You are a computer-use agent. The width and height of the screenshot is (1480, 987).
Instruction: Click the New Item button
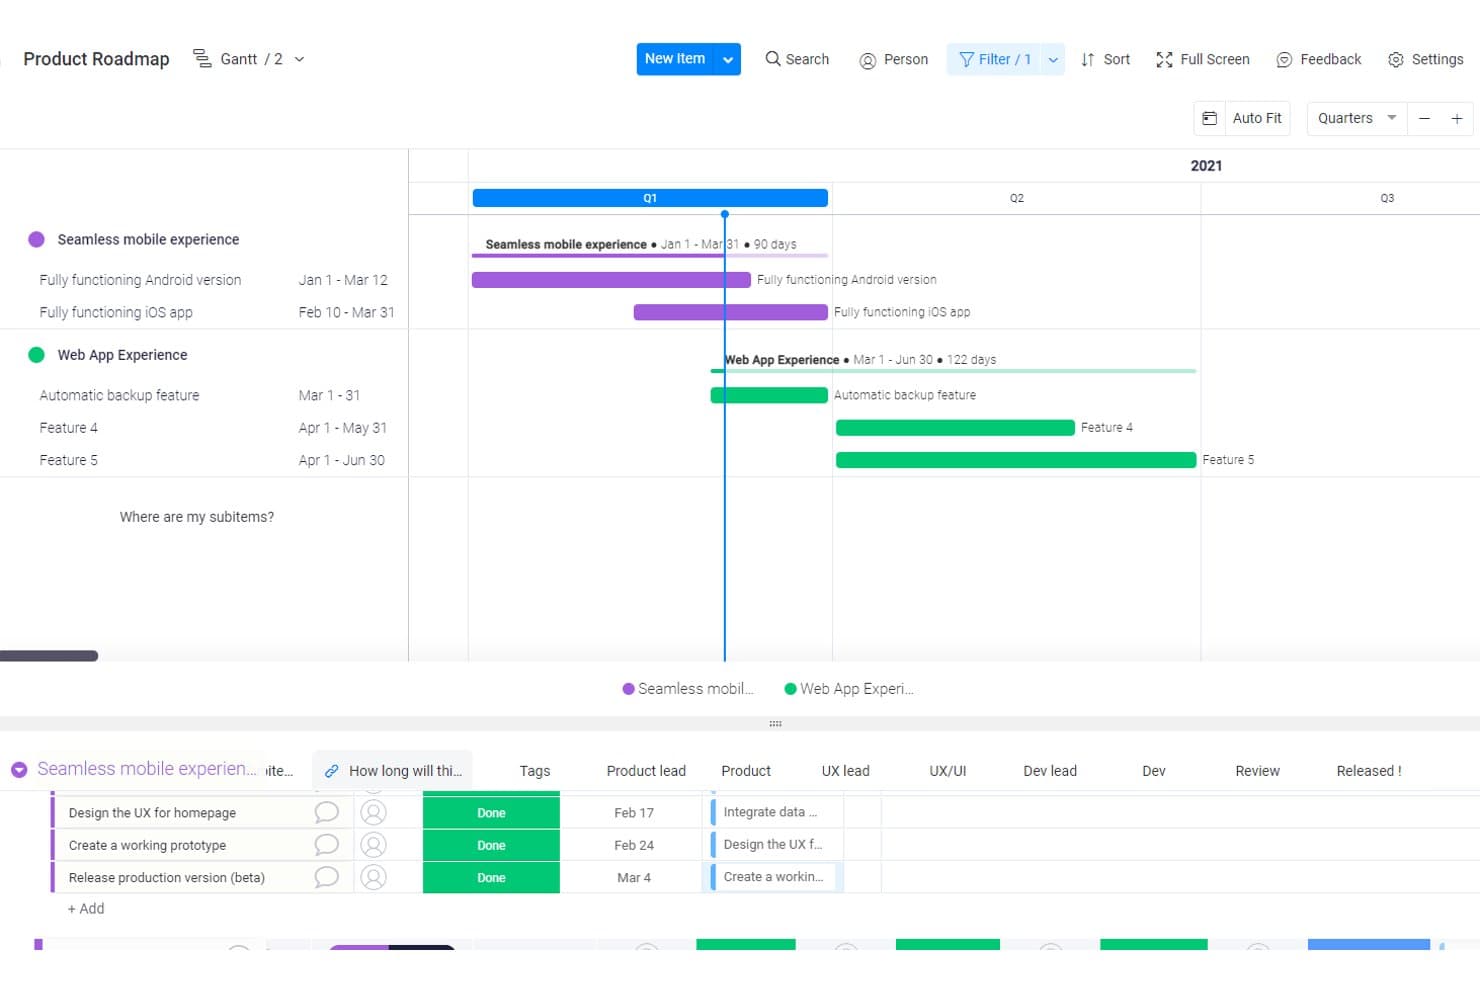pos(675,59)
